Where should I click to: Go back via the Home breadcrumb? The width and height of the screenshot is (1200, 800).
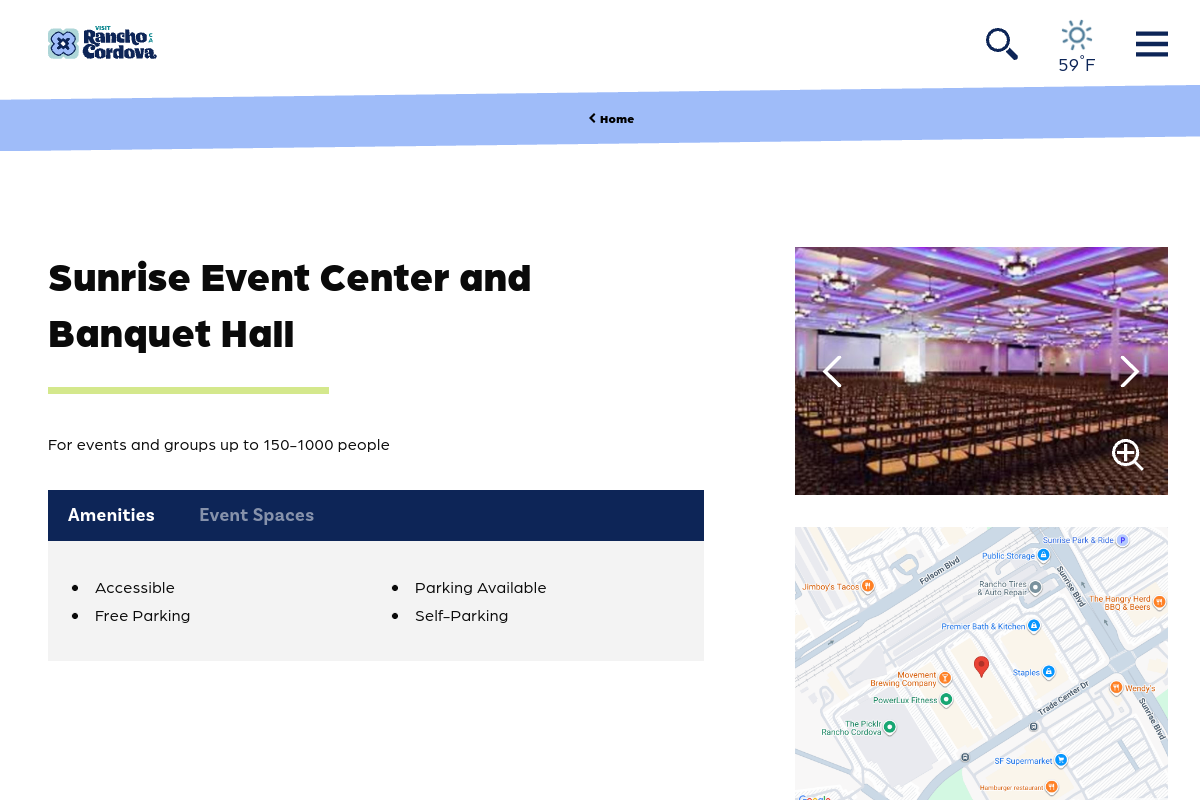coord(611,119)
